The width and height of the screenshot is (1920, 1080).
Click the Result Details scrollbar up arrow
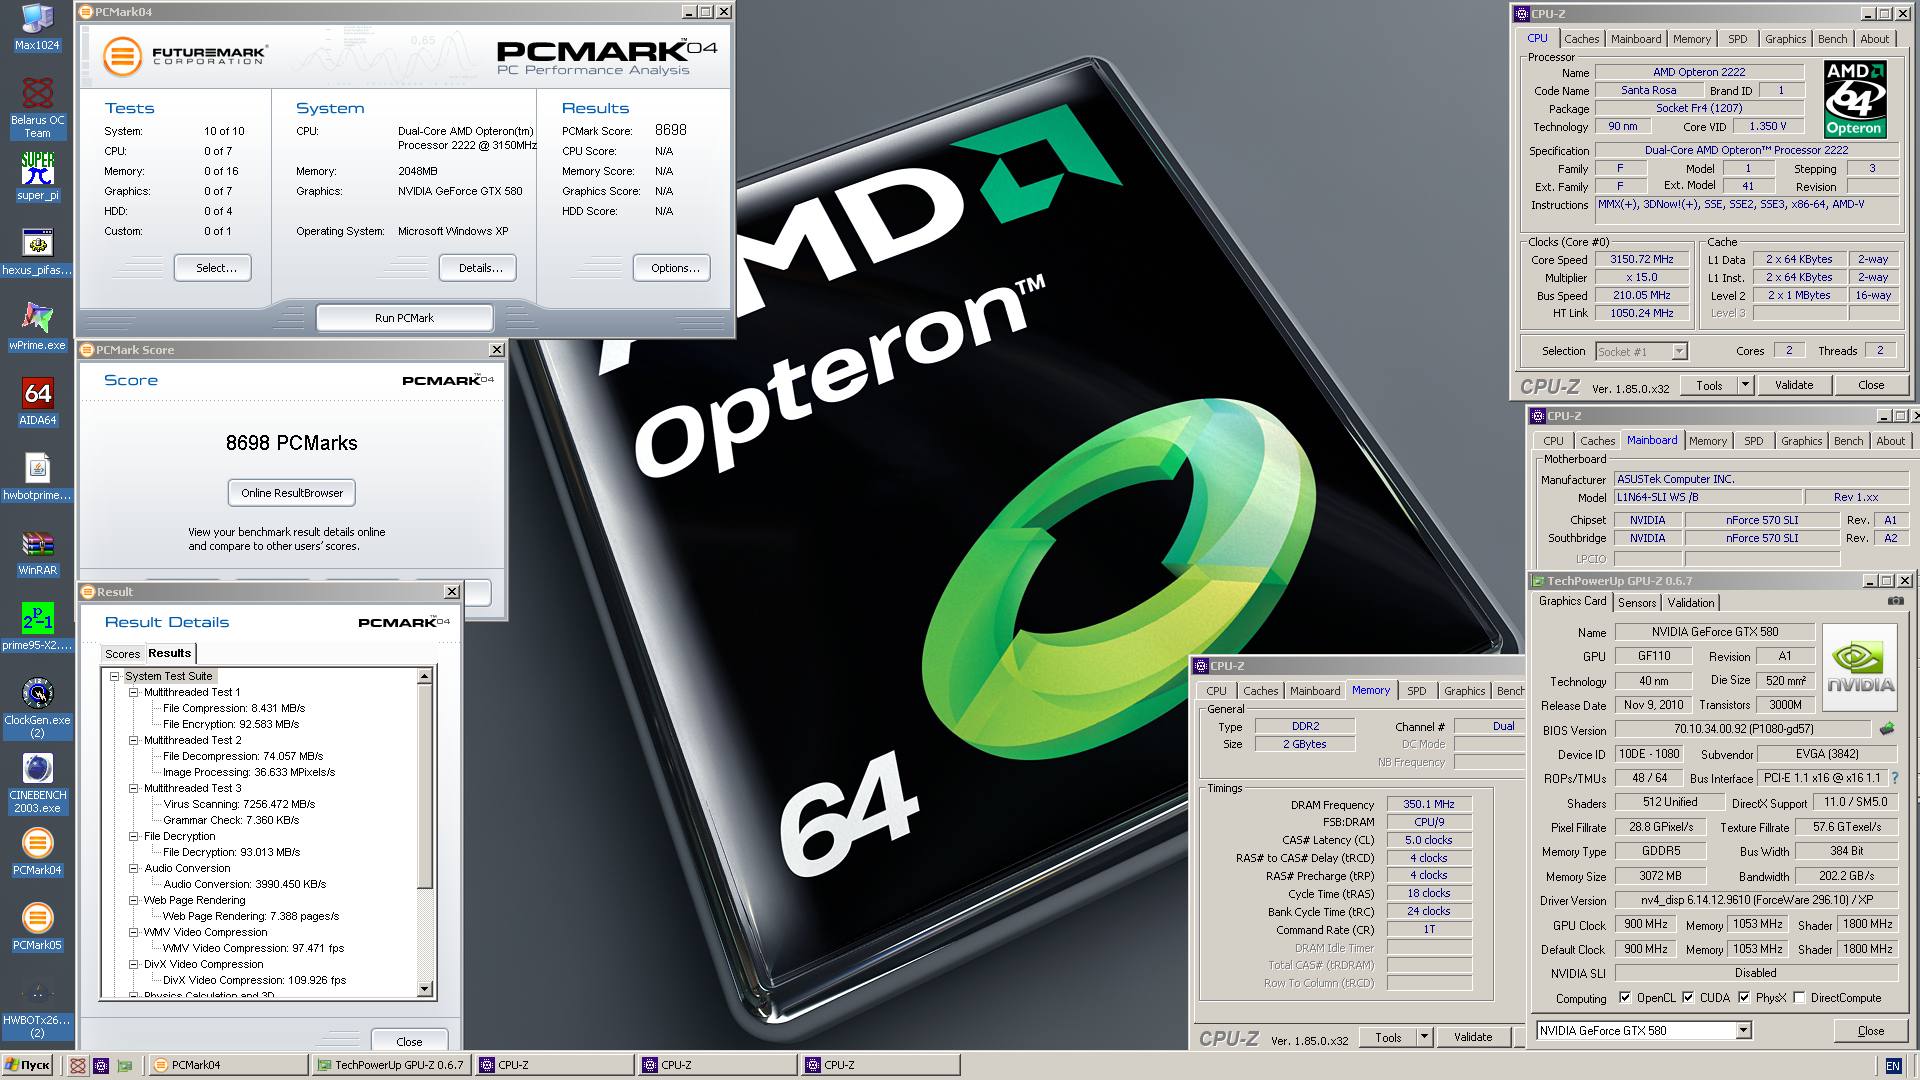point(424,676)
